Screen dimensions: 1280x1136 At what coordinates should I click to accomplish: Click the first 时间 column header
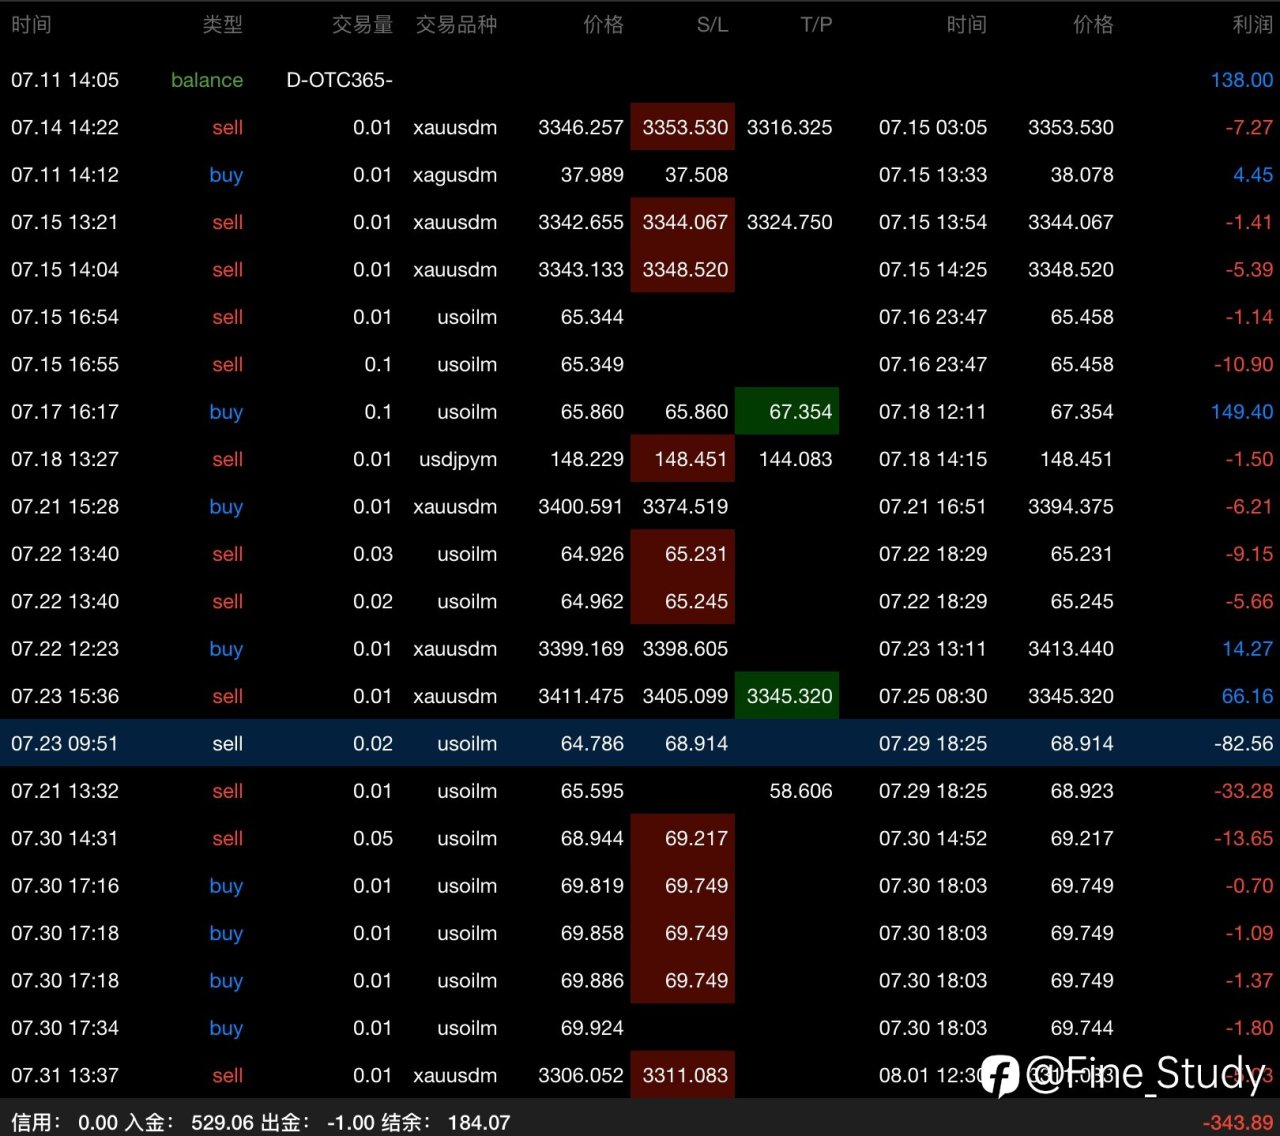click(31, 24)
